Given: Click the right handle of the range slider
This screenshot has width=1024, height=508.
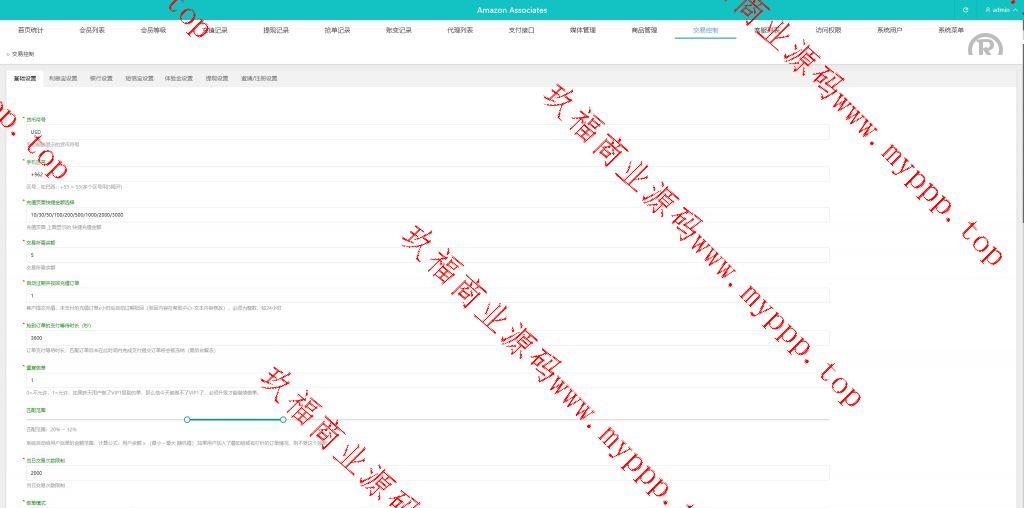Looking at the screenshot, I should (284, 419).
